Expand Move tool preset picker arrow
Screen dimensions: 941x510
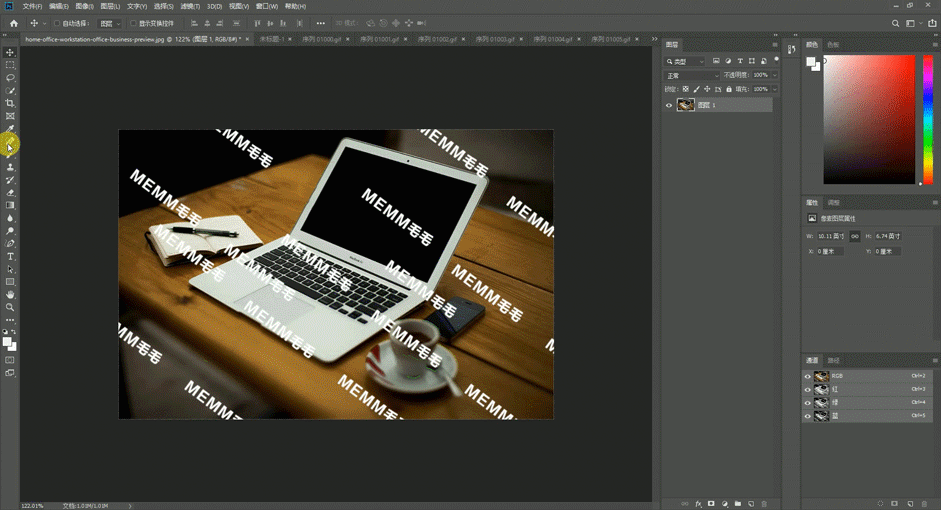[x=44, y=23]
